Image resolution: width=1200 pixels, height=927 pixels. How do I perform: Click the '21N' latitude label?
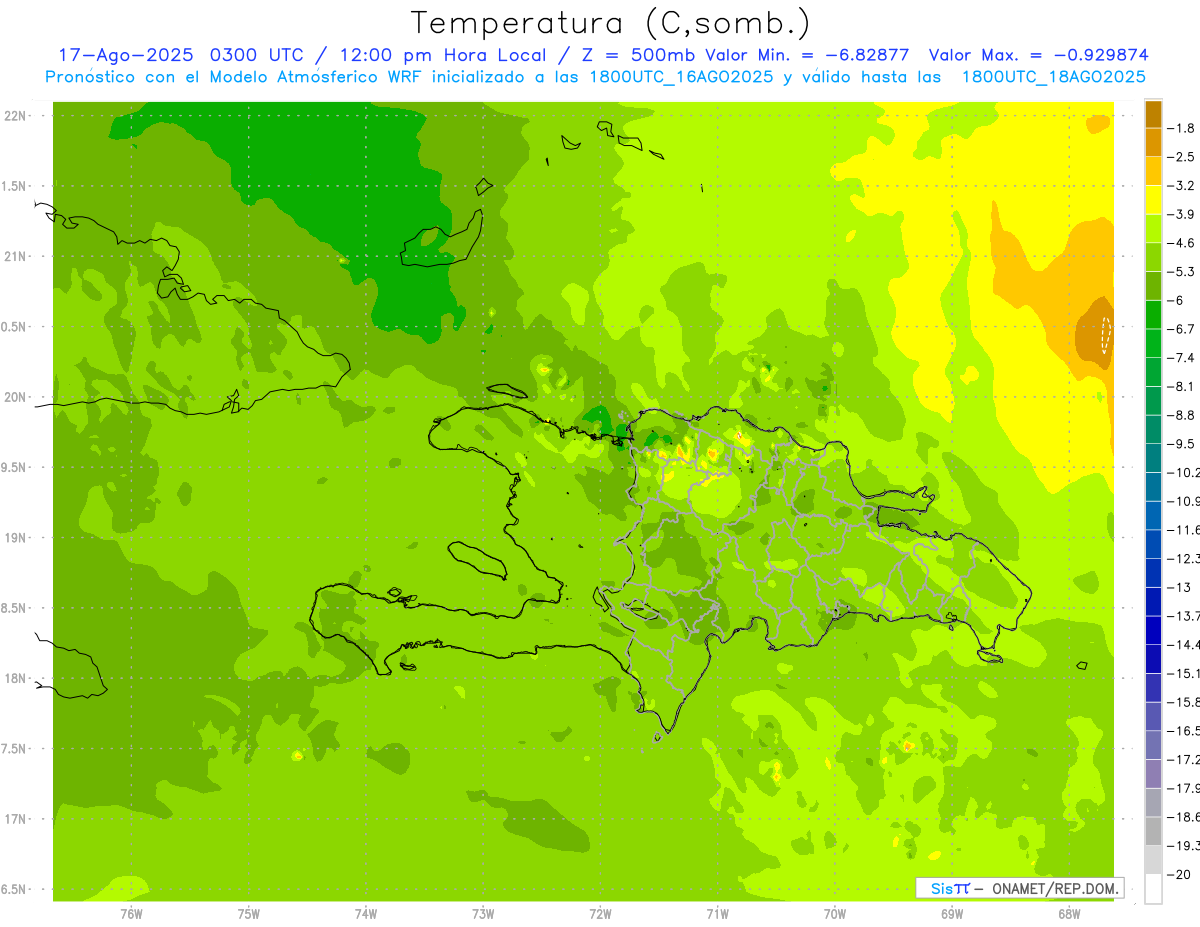(x=16, y=256)
